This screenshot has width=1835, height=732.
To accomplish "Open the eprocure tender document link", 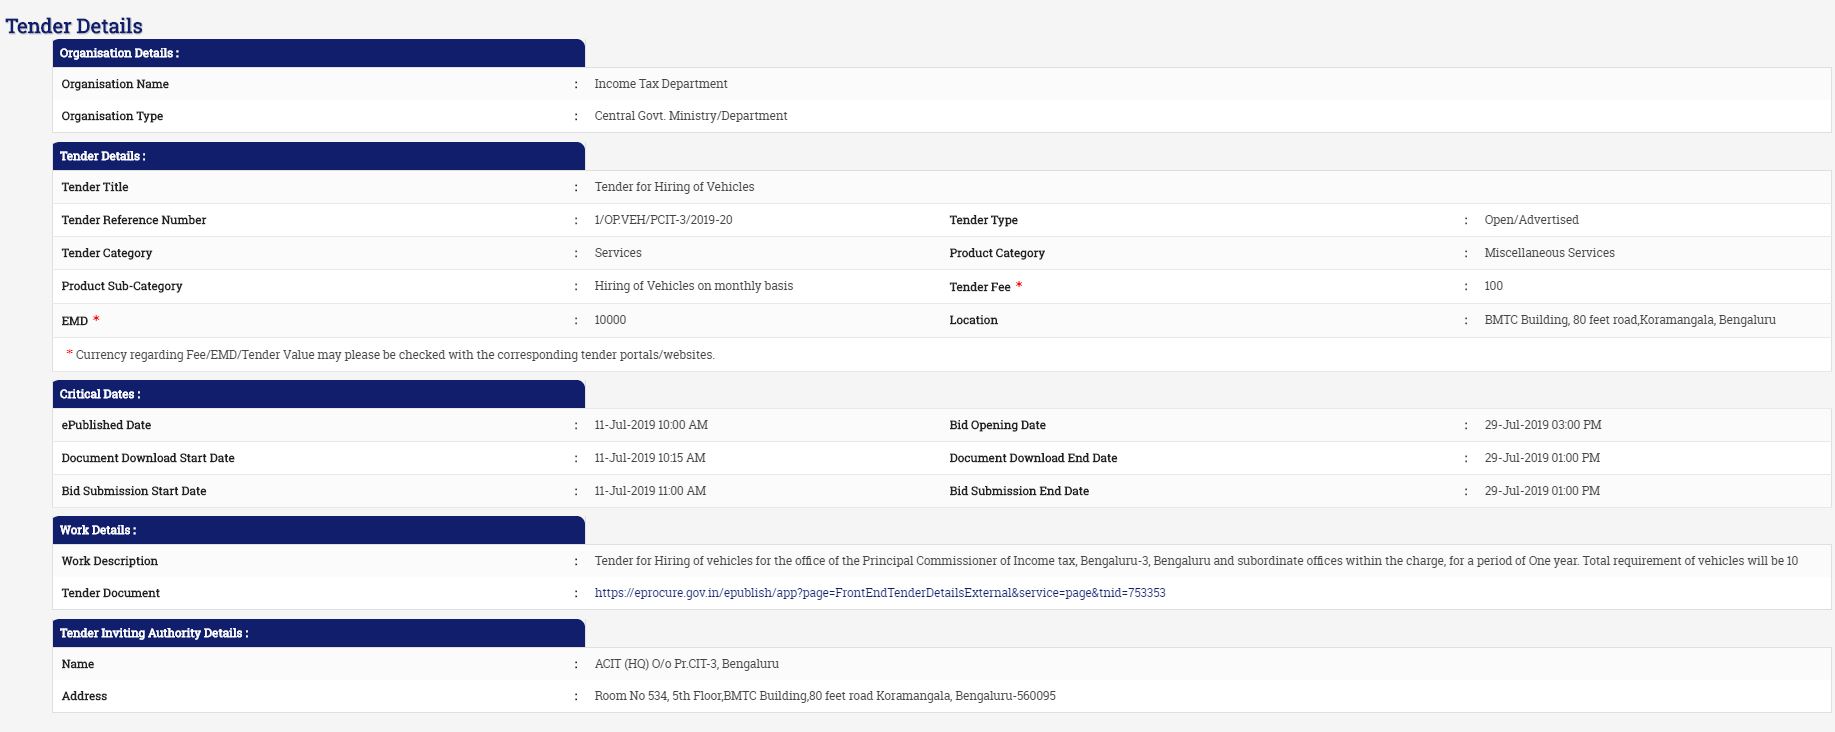I will coord(879,593).
